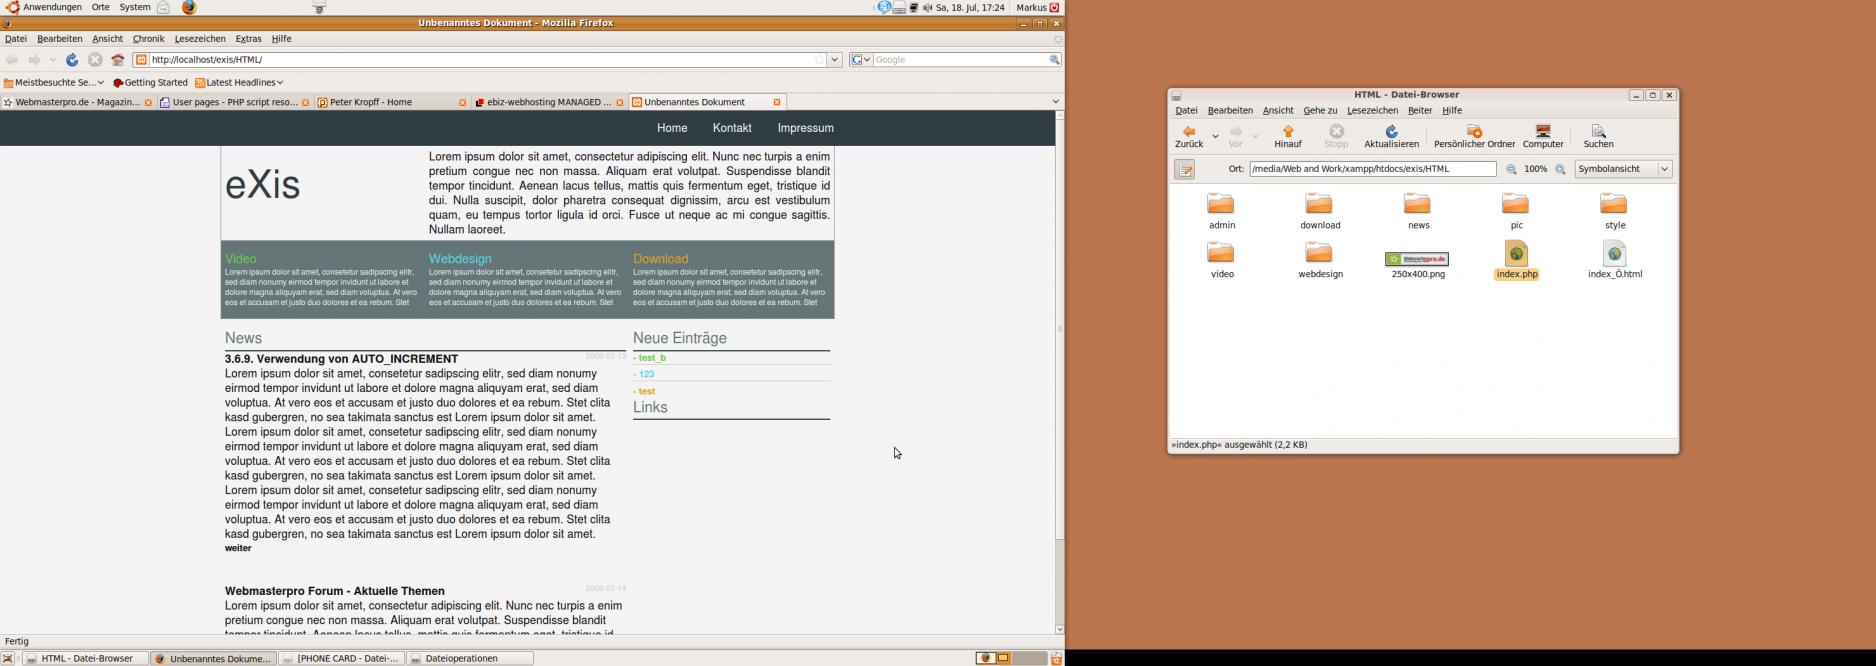Open Zurück history dropdown arrow

pyautogui.click(x=1215, y=136)
